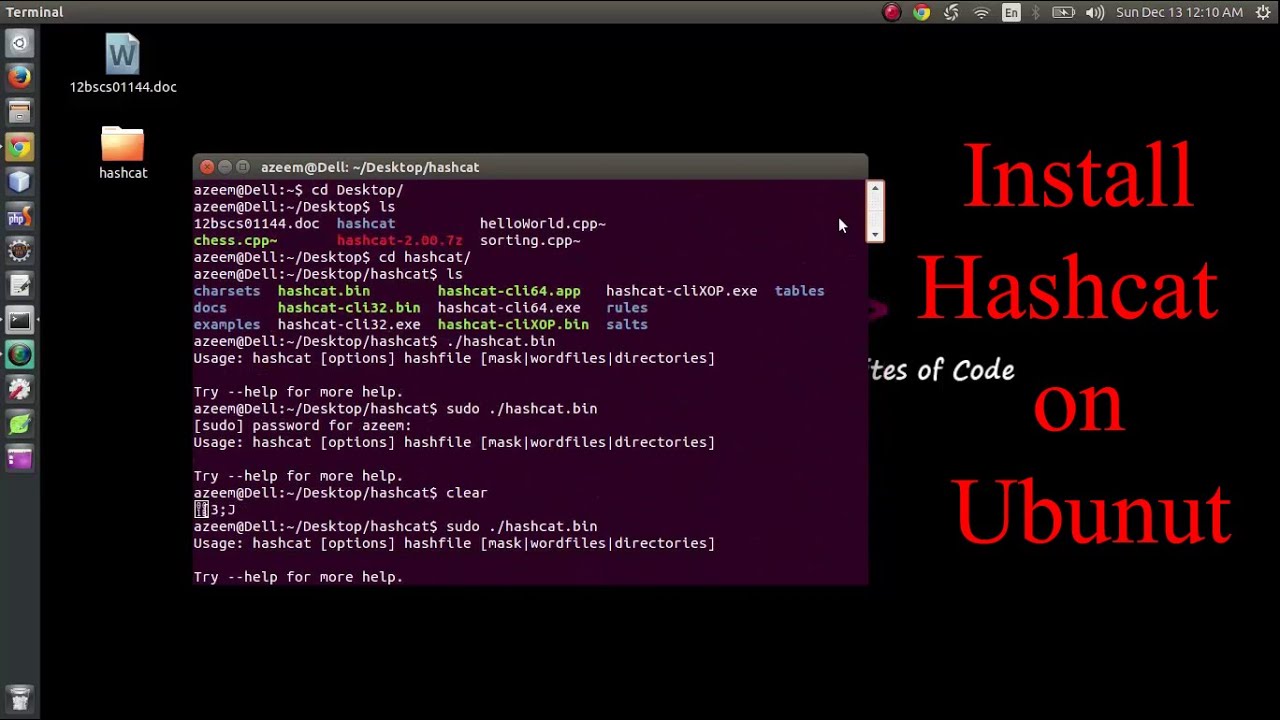
Task: Open the Files manager dock icon
Action: [19, 112]
